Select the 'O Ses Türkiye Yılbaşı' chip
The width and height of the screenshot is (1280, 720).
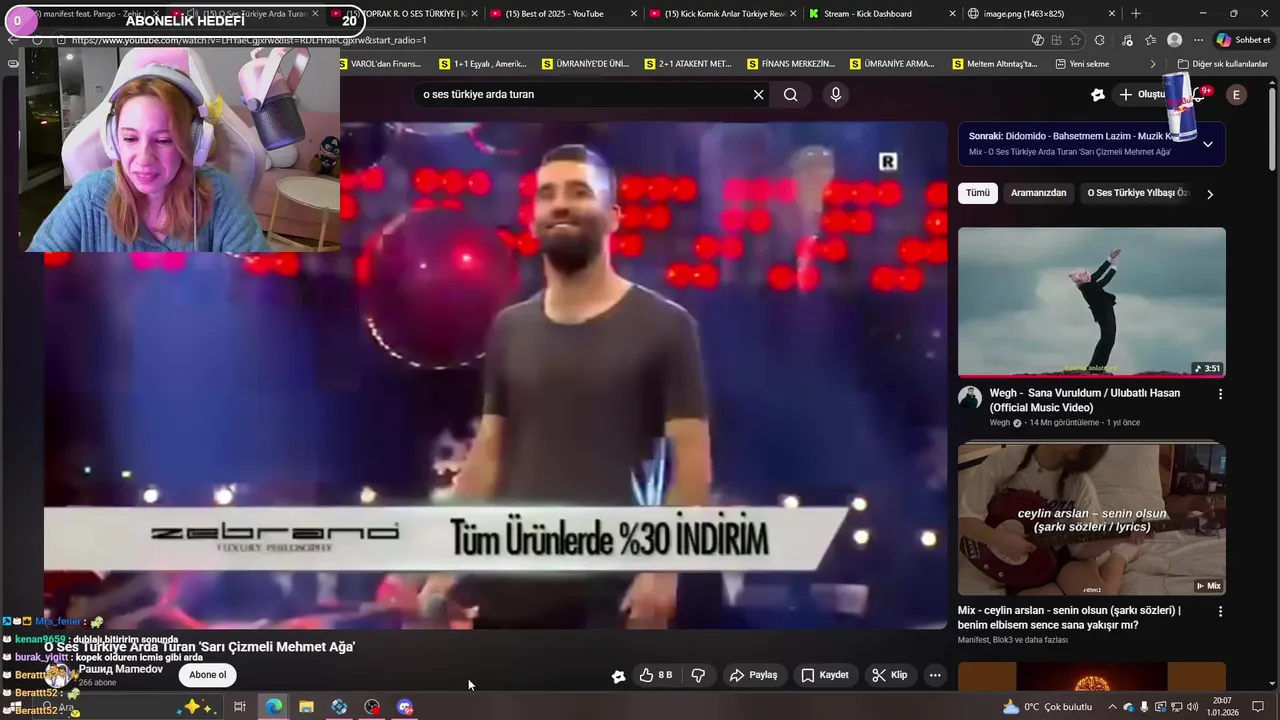(x=1137, y=193)
